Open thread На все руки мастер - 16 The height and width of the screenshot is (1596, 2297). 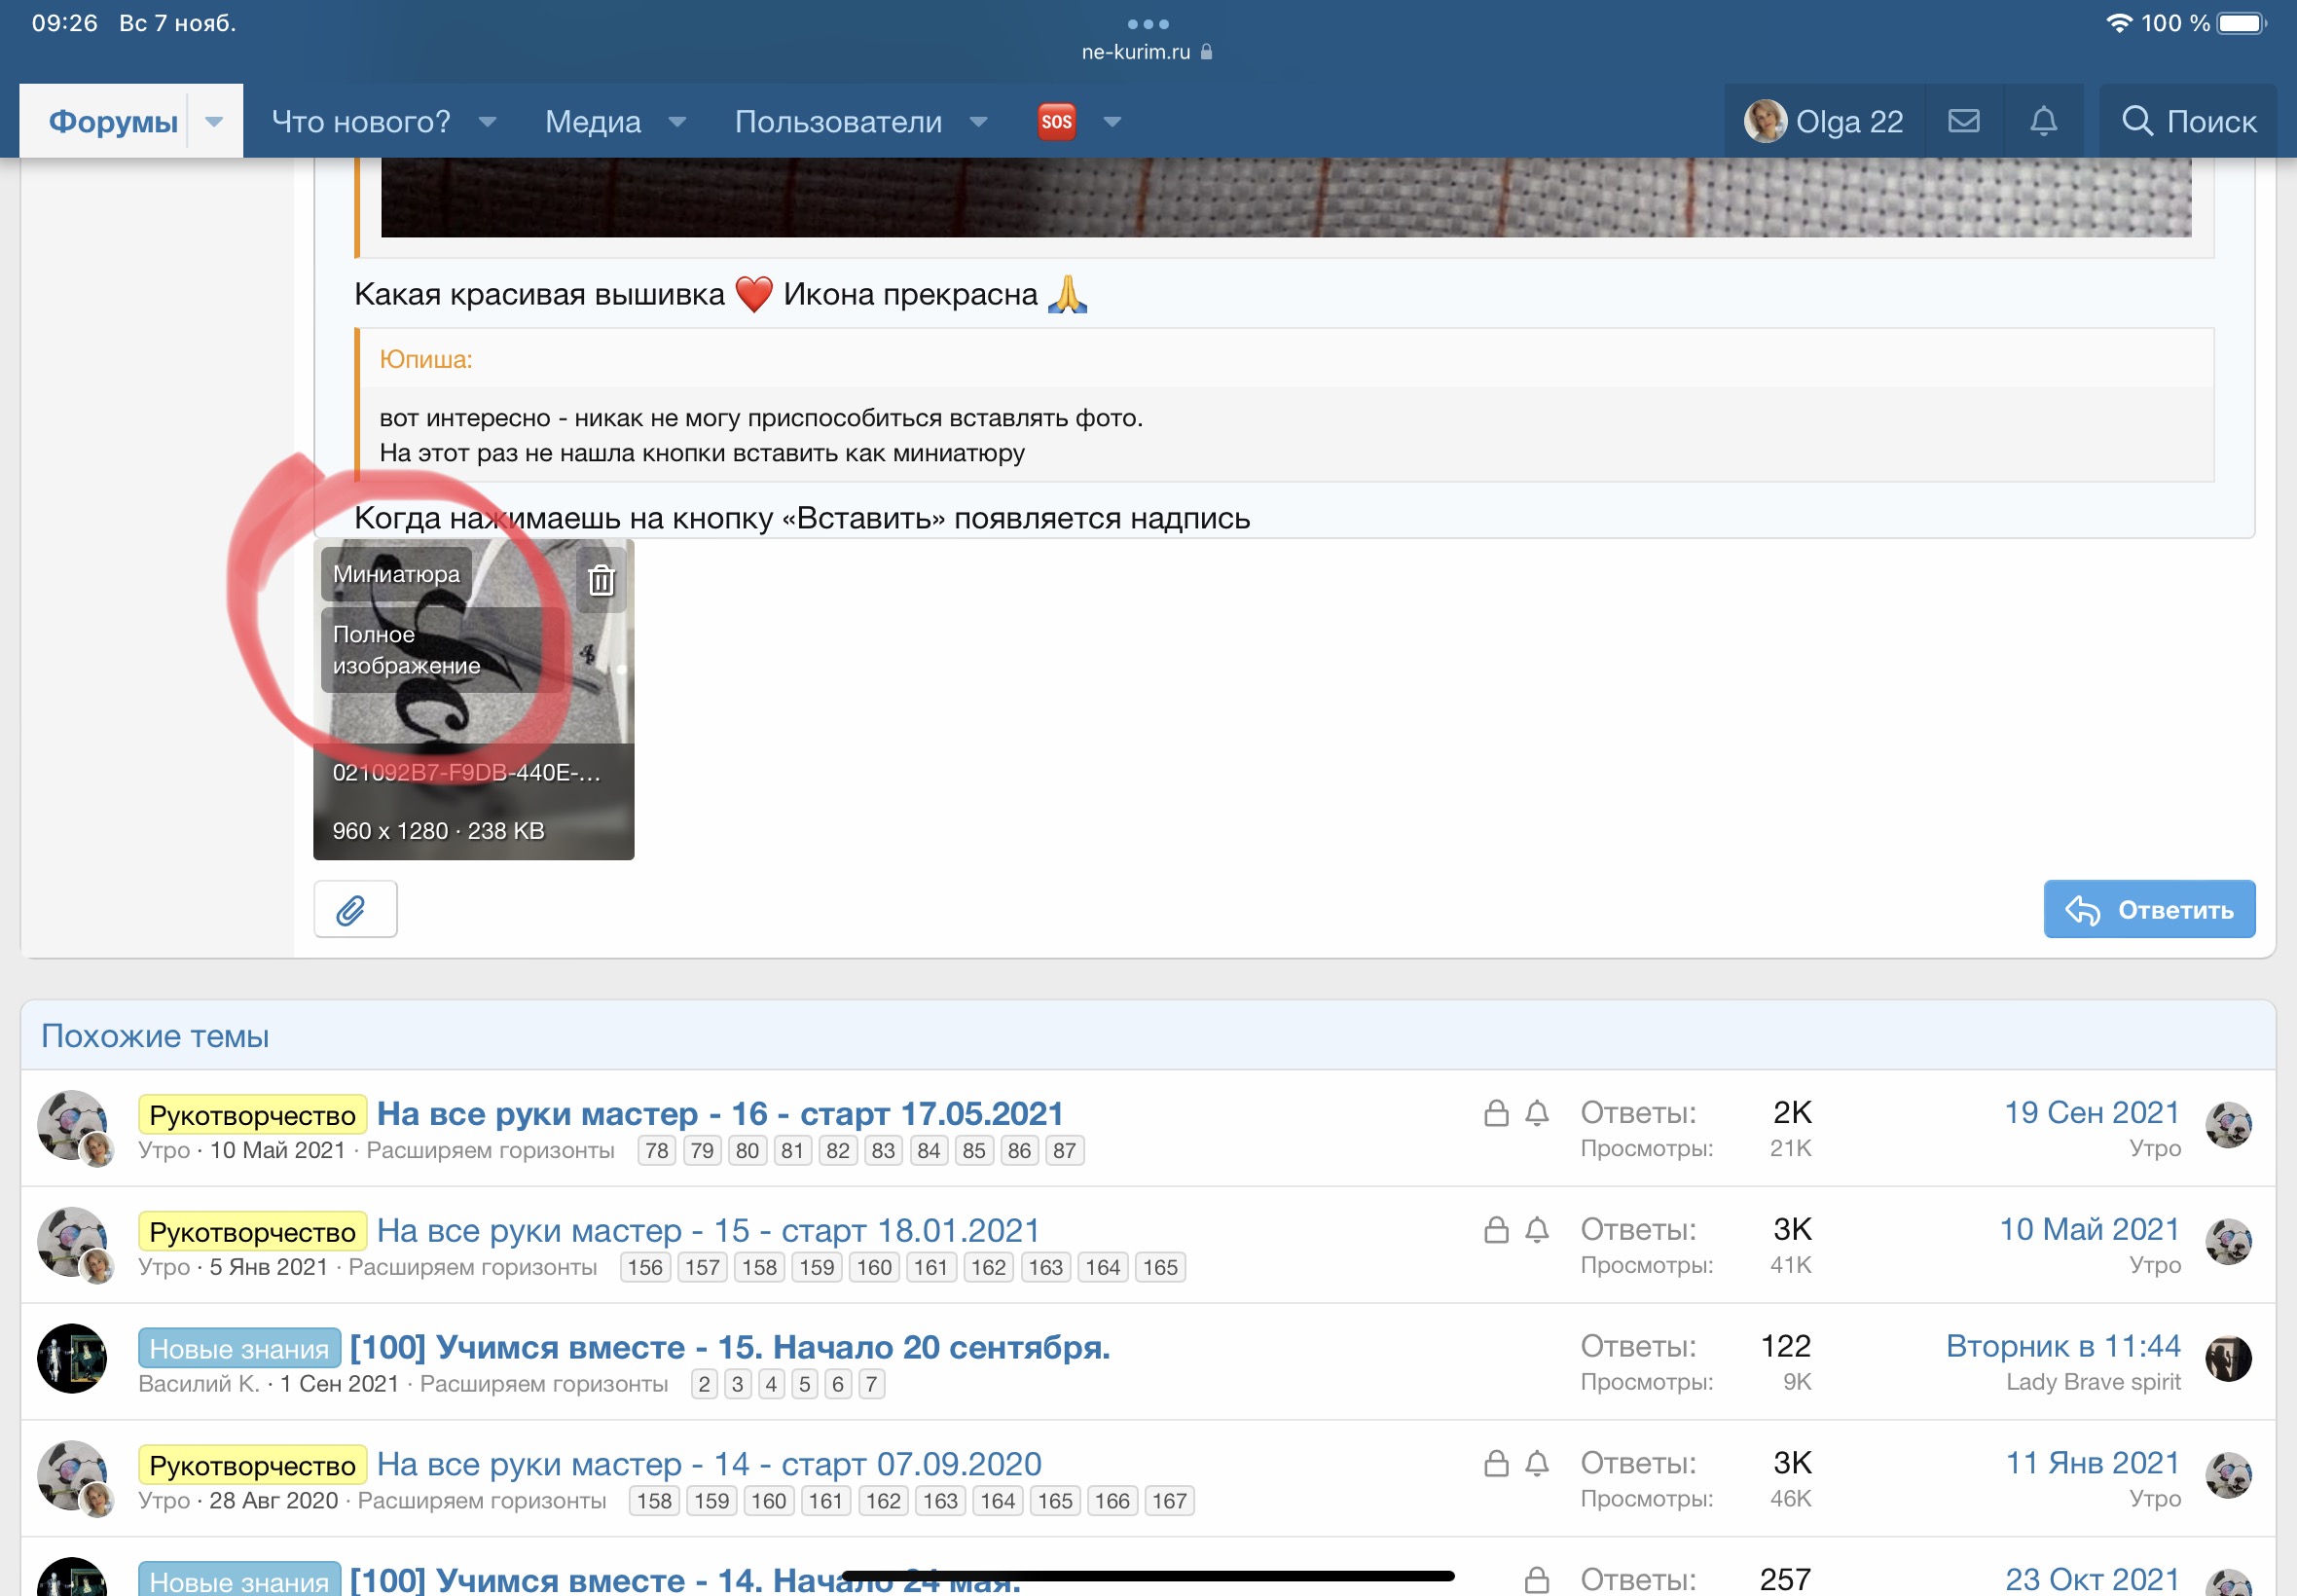719,1113
